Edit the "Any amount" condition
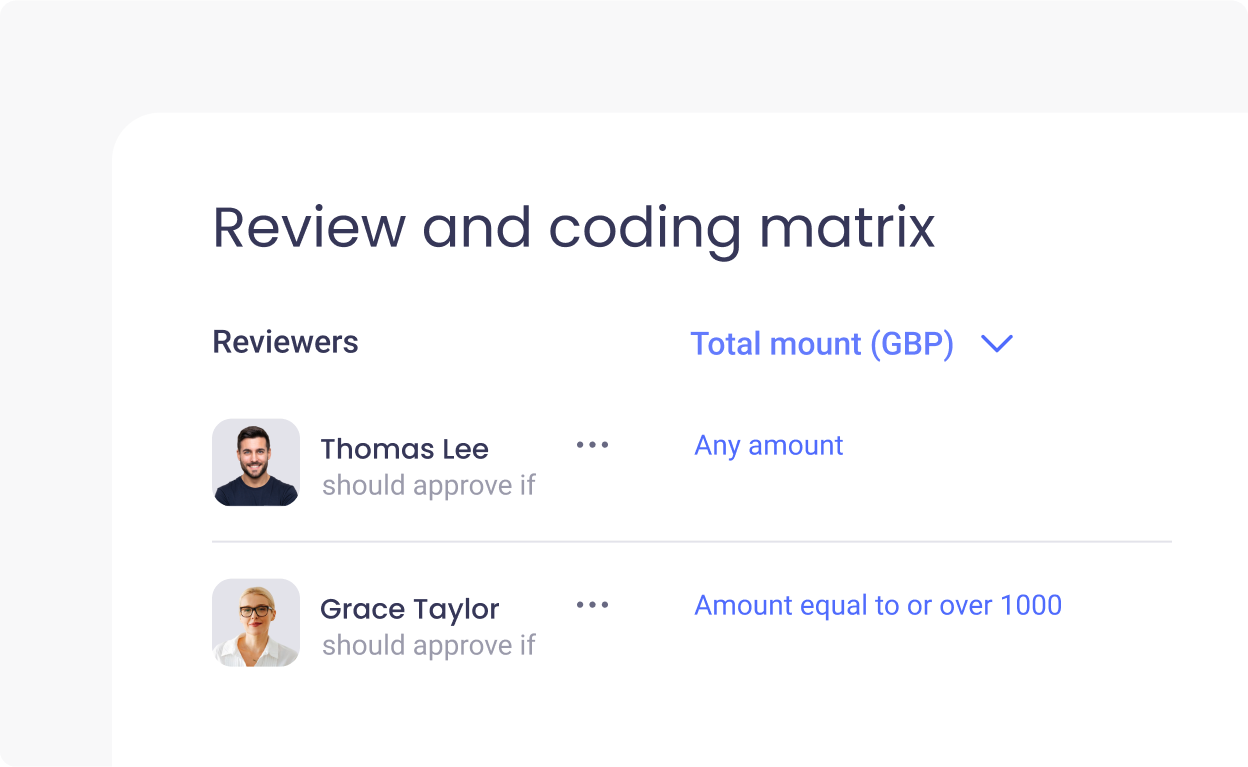 pos(769,445)
